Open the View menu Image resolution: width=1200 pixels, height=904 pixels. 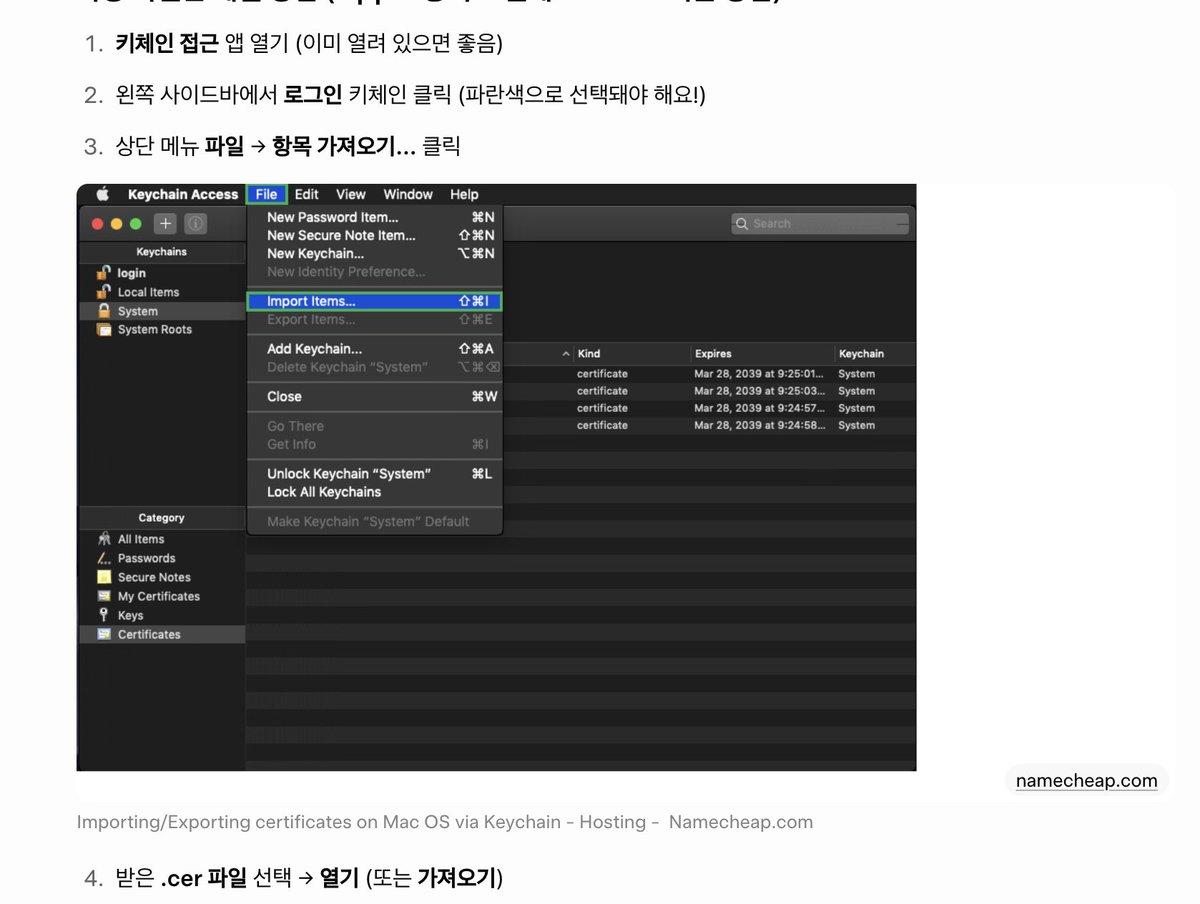point(351,194)
